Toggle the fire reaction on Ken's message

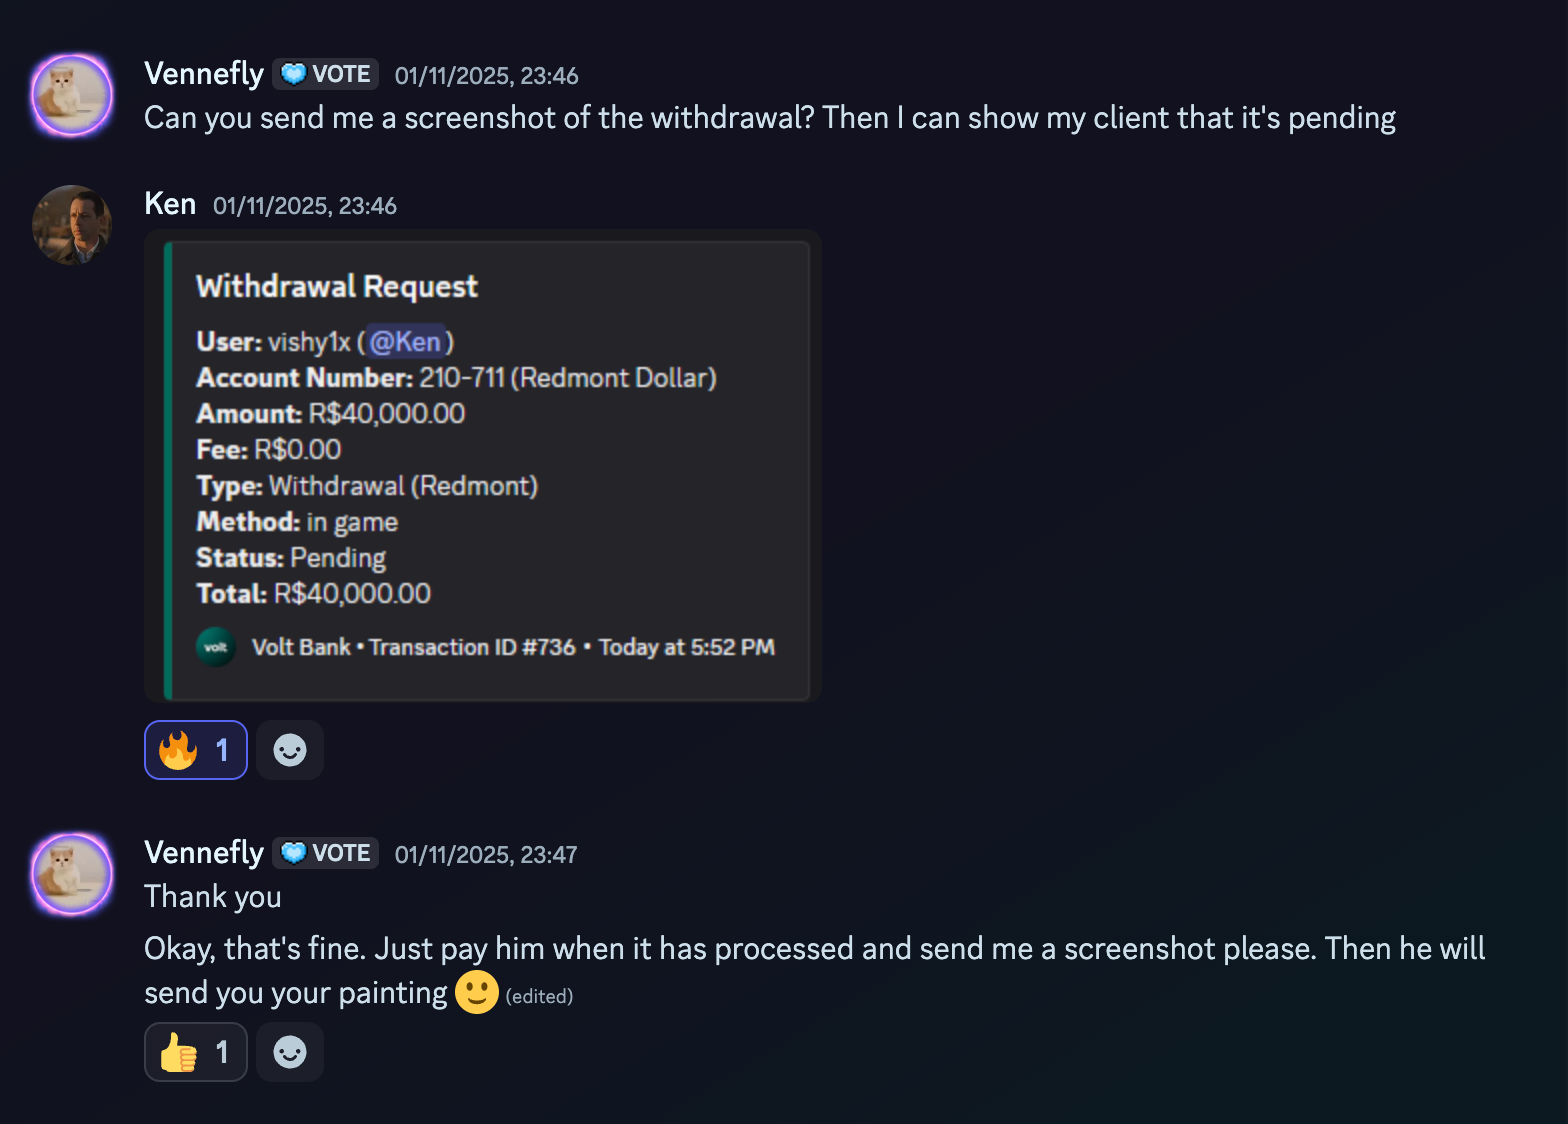[195, 749]
